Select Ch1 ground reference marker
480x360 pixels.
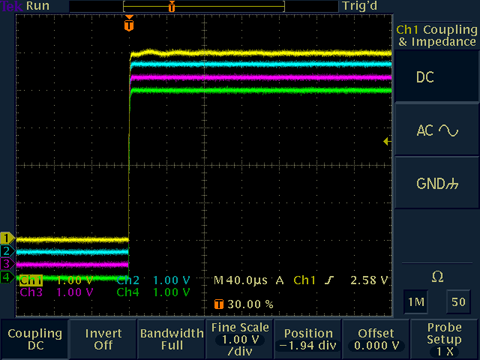point(7,238)
